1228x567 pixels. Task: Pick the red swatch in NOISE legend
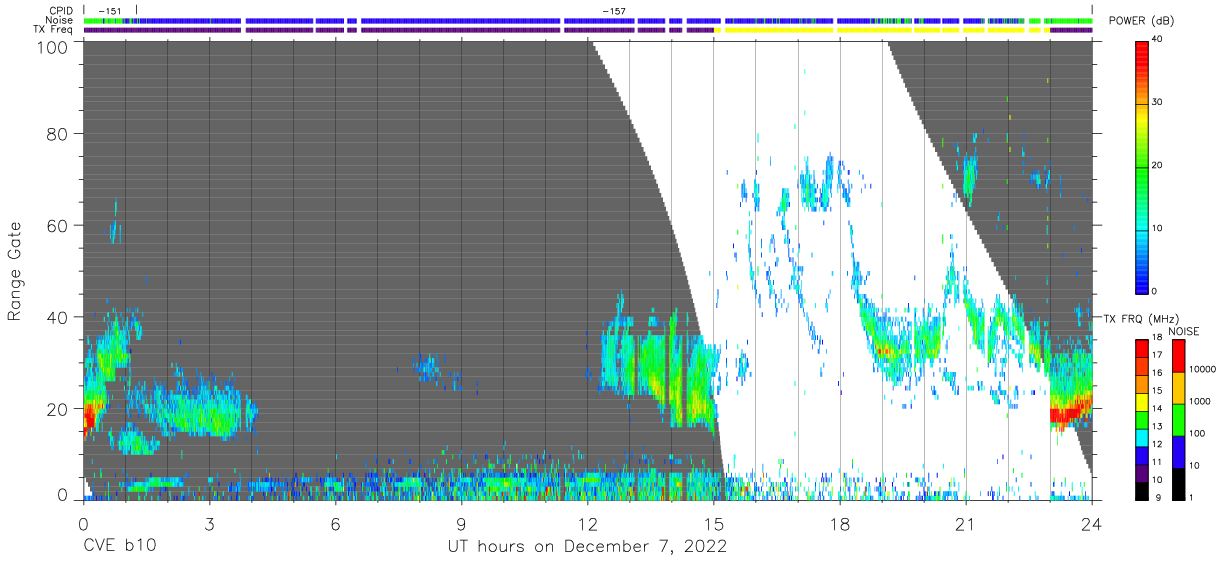coord(1177,356)
